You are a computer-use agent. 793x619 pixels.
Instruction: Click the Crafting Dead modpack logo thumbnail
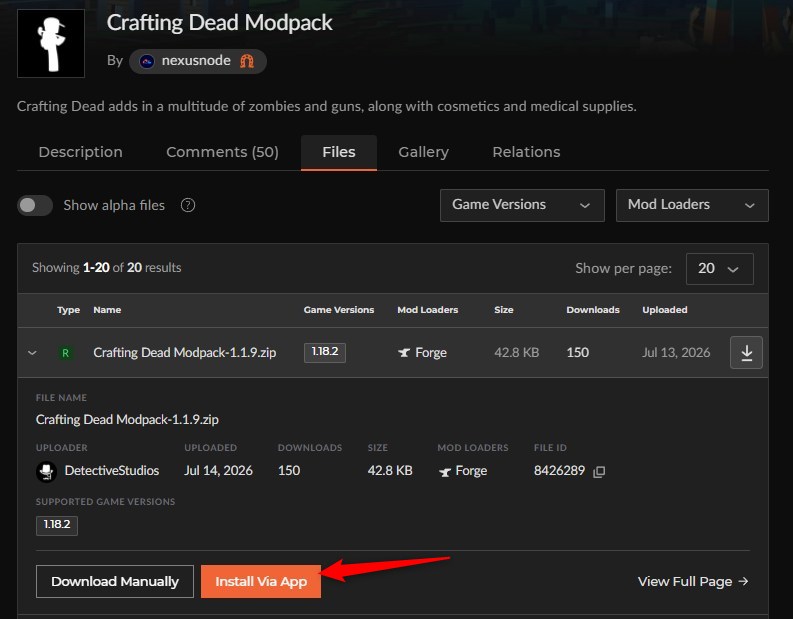51,43
